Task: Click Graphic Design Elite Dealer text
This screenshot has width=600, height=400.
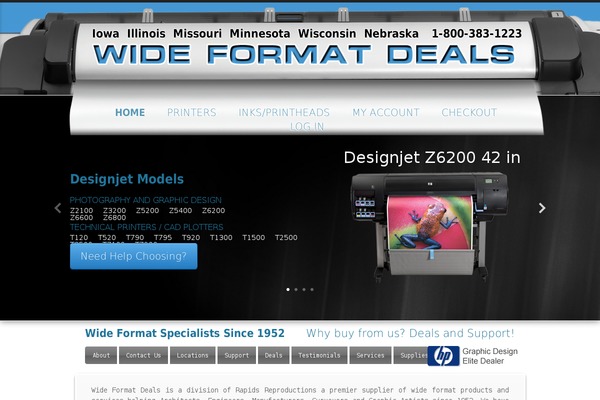Action: click(x=490, y=356)
